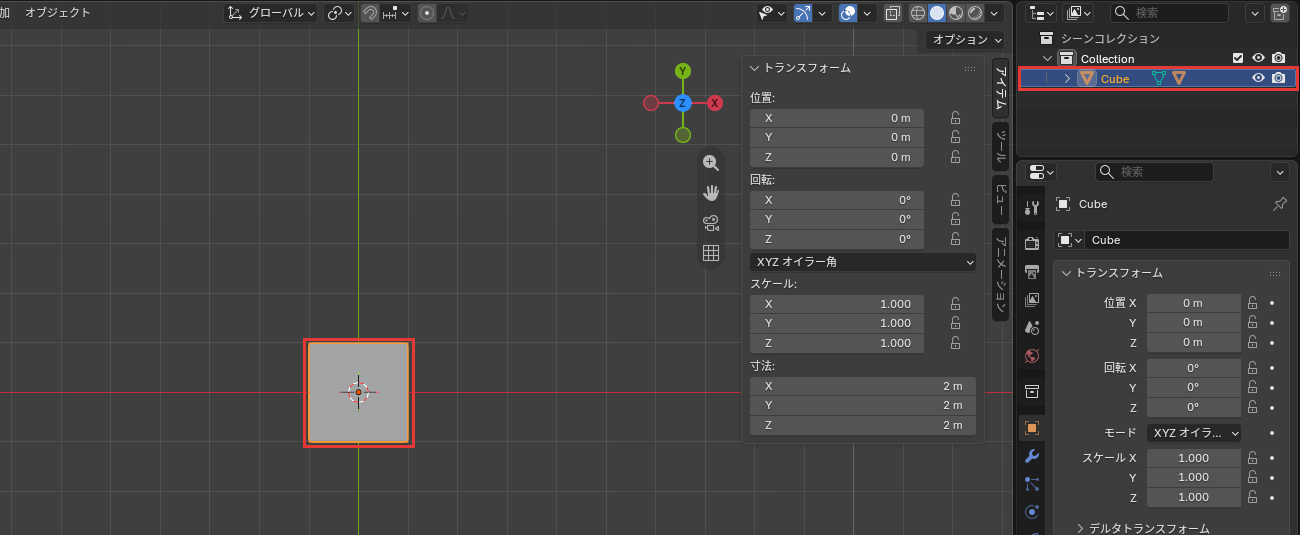This screenshot has height=535, width=1300.
Task: Toggle Collection exclude checkbox in outliner
Action: (1238, 58)
